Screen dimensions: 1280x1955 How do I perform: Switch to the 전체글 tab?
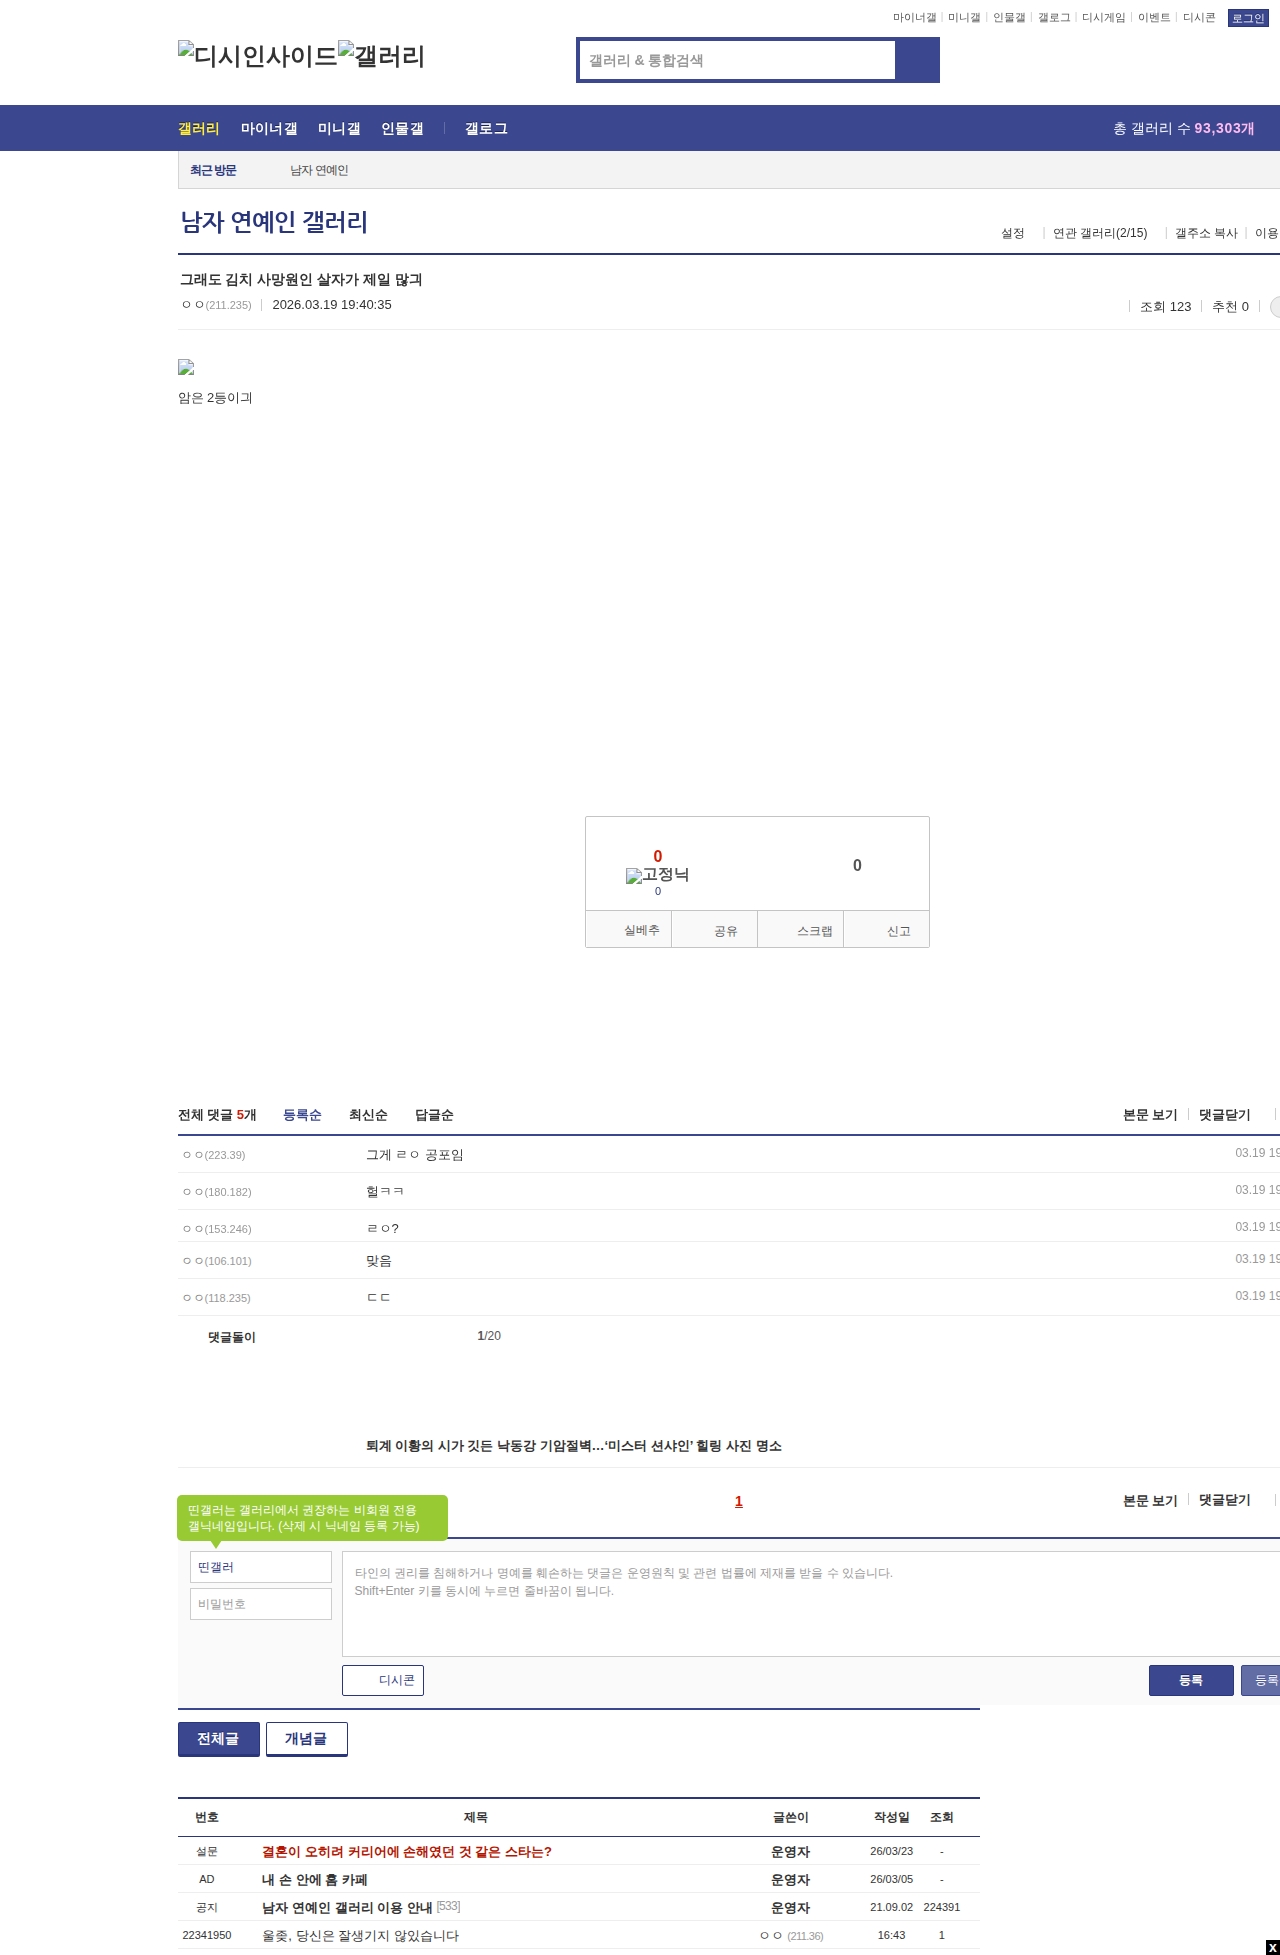[x=219, y=1739]
